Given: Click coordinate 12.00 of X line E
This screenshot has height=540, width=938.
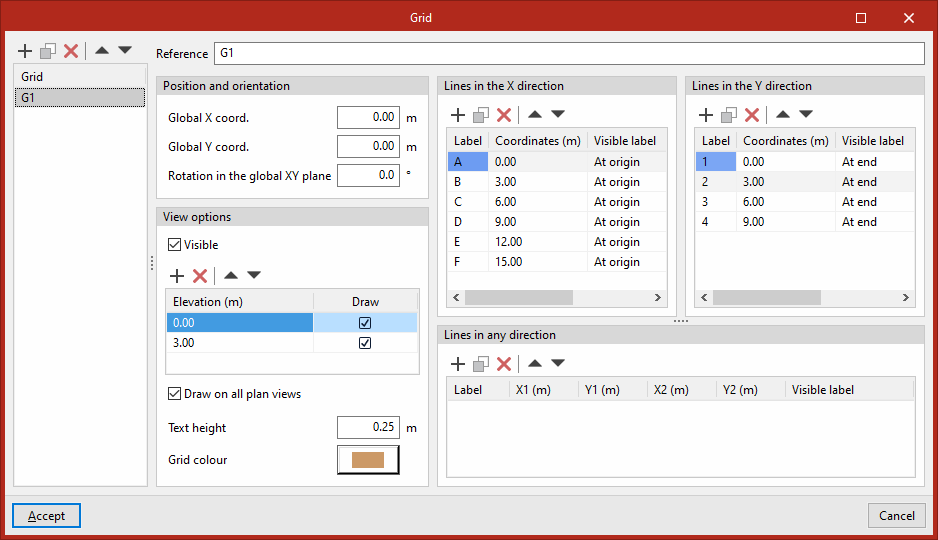Looking at the screenshot, I should click(x=538, y=242).
